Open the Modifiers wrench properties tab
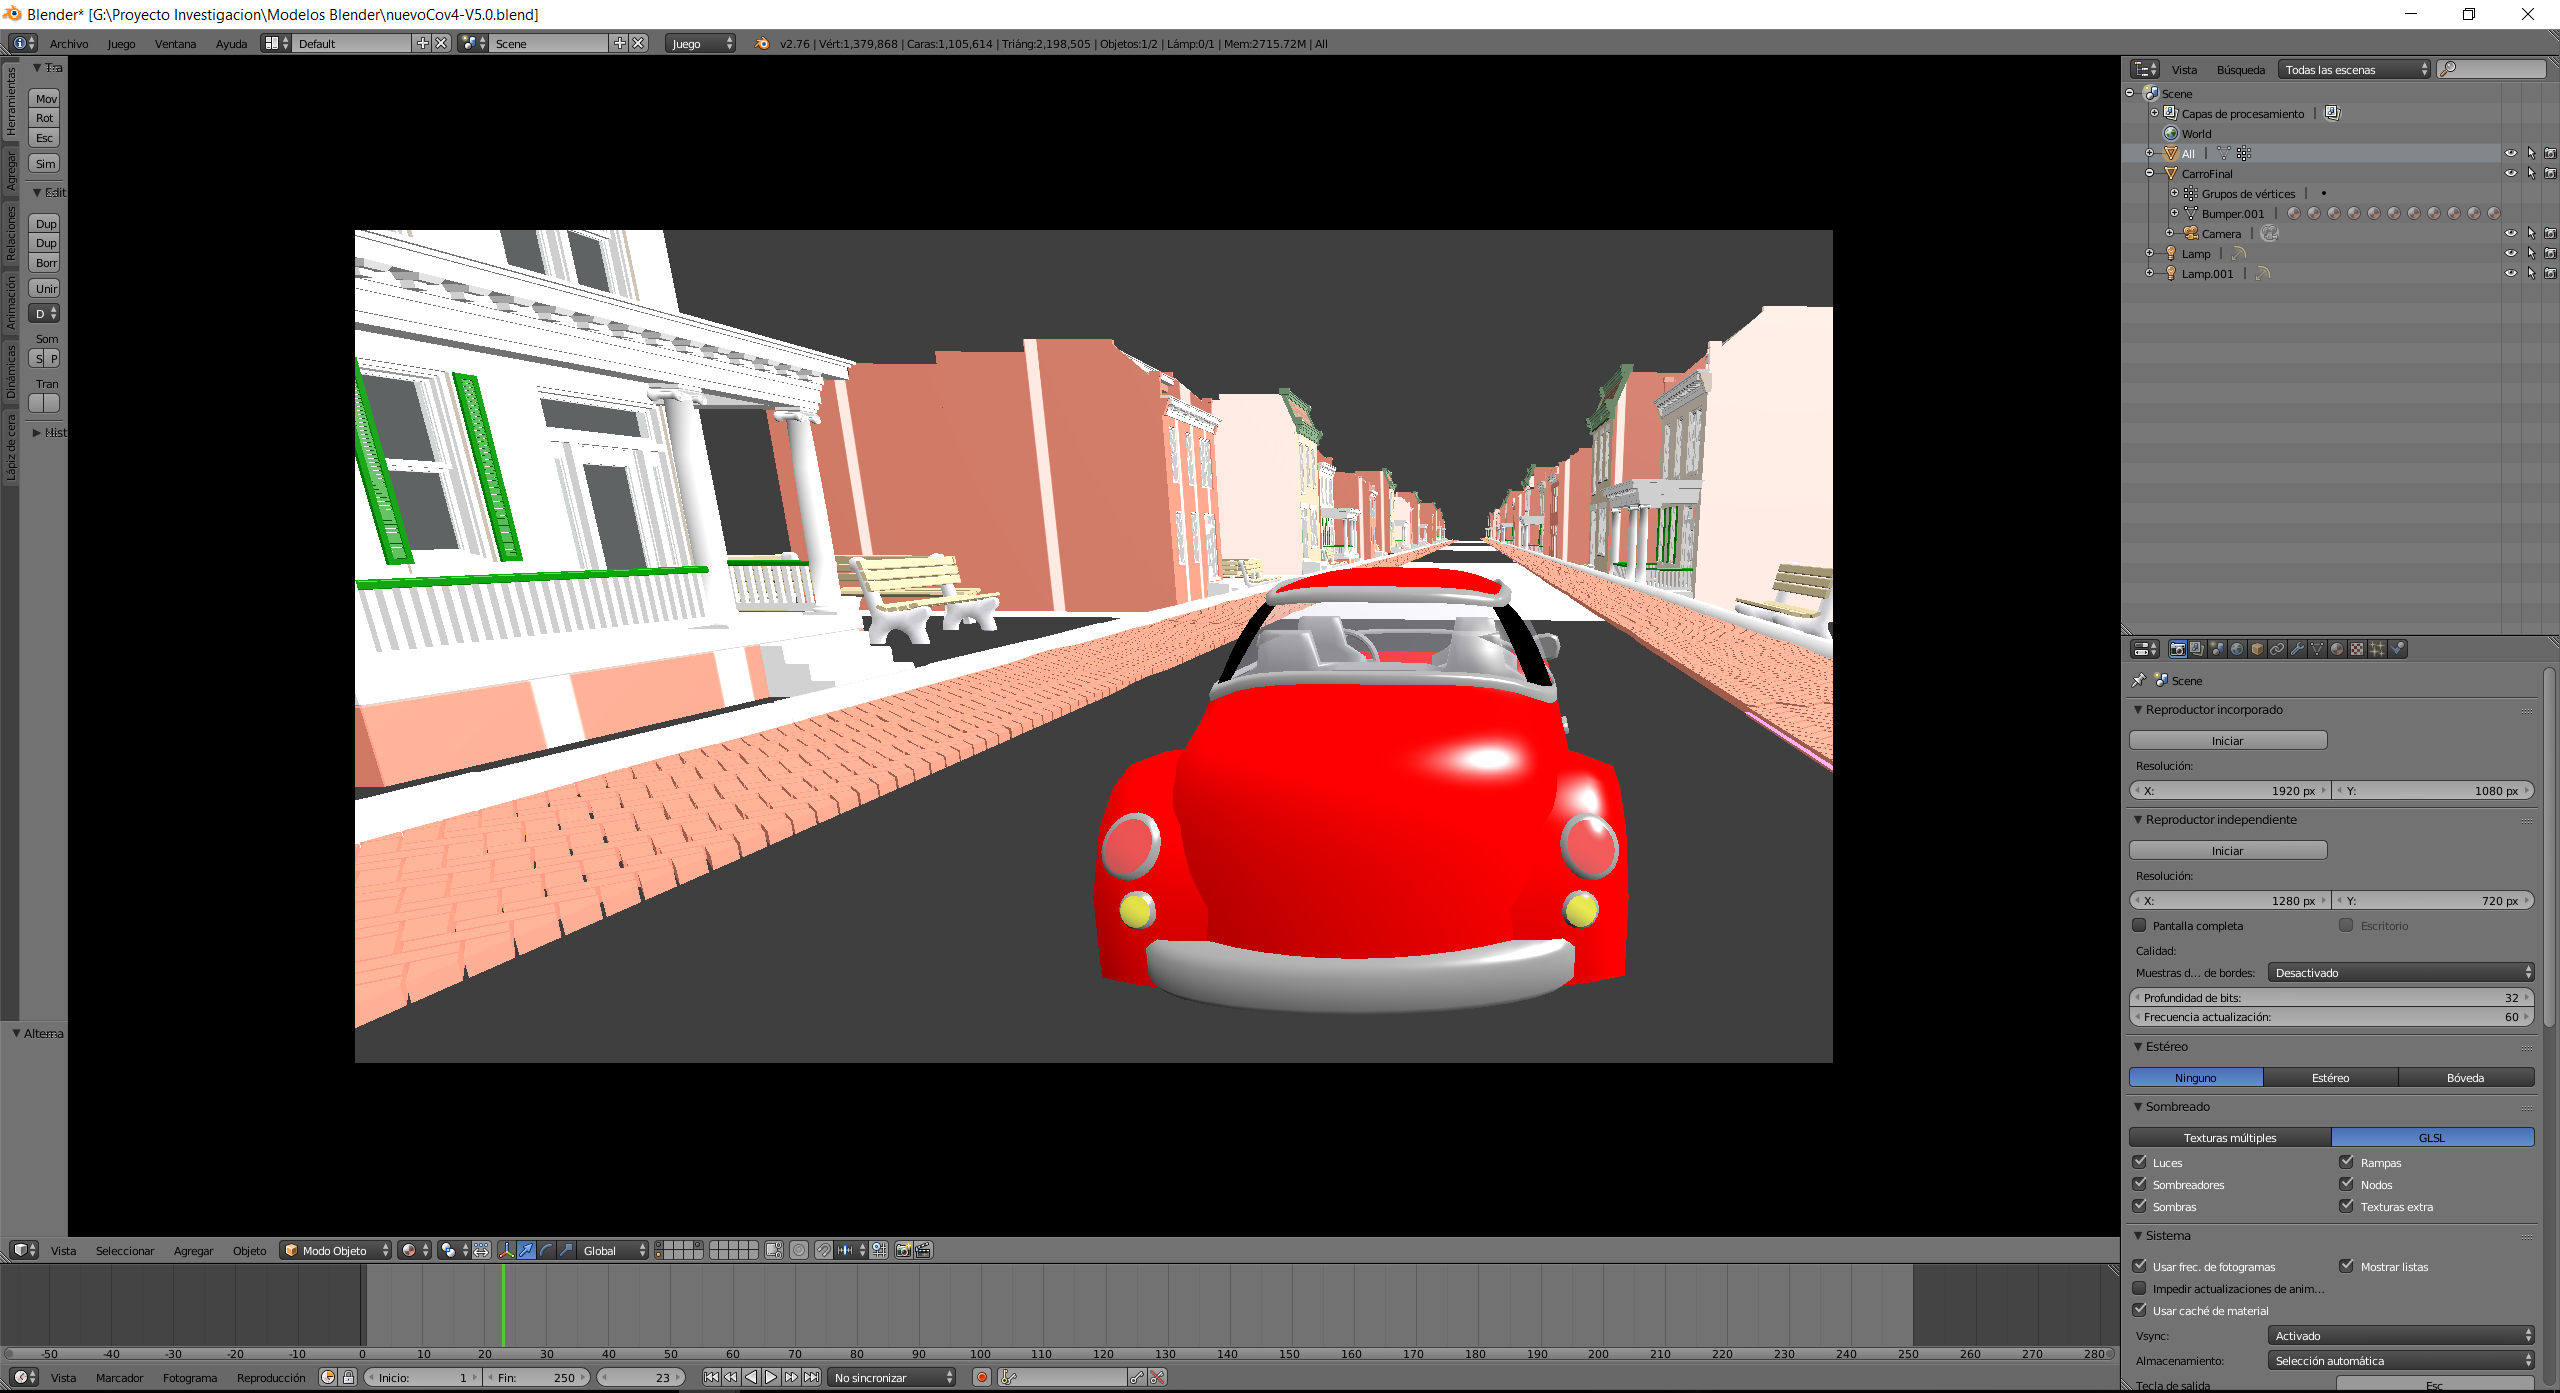This screenshot has height=1393, width=2560. [x=2297, y=649]
